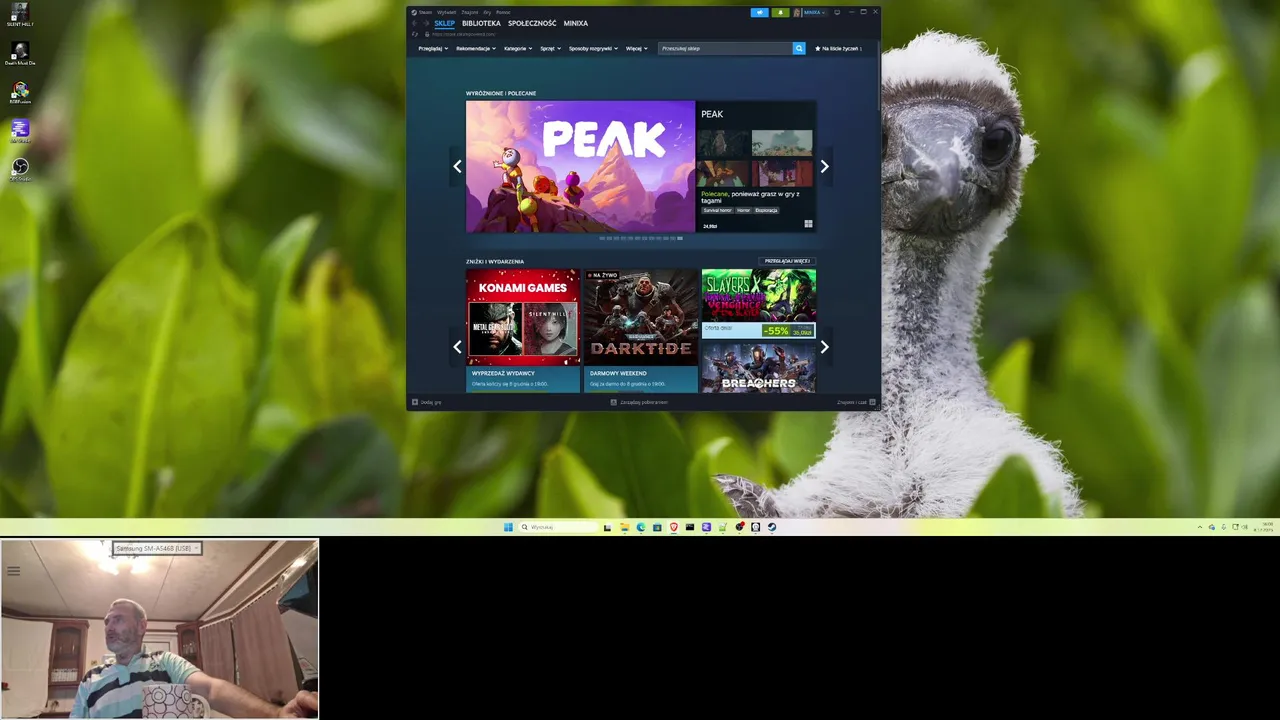Open File Explorer from the taskbar

point(624,527)
